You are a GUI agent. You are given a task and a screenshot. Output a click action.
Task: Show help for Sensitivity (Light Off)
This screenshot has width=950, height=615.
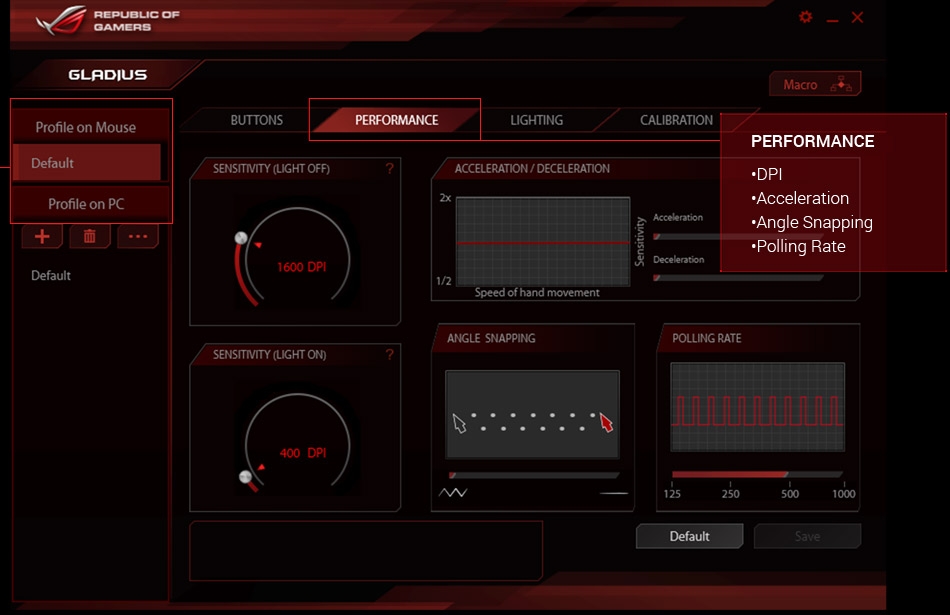390,168
